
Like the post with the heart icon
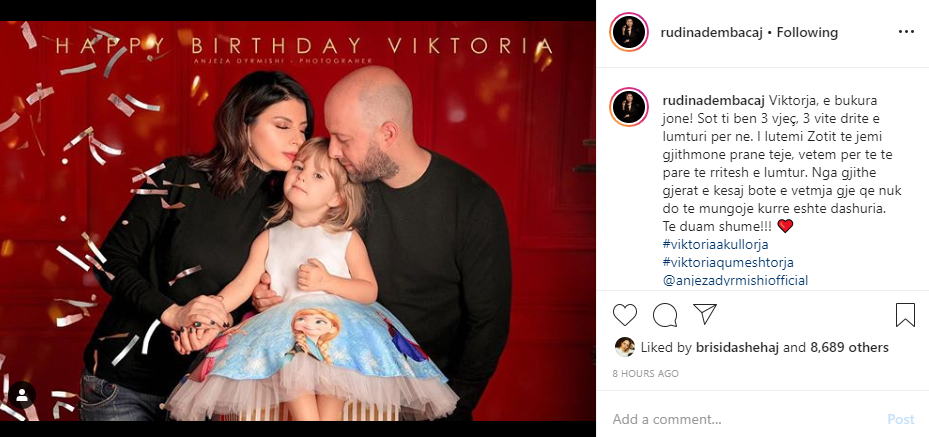[x=624, y=315]
